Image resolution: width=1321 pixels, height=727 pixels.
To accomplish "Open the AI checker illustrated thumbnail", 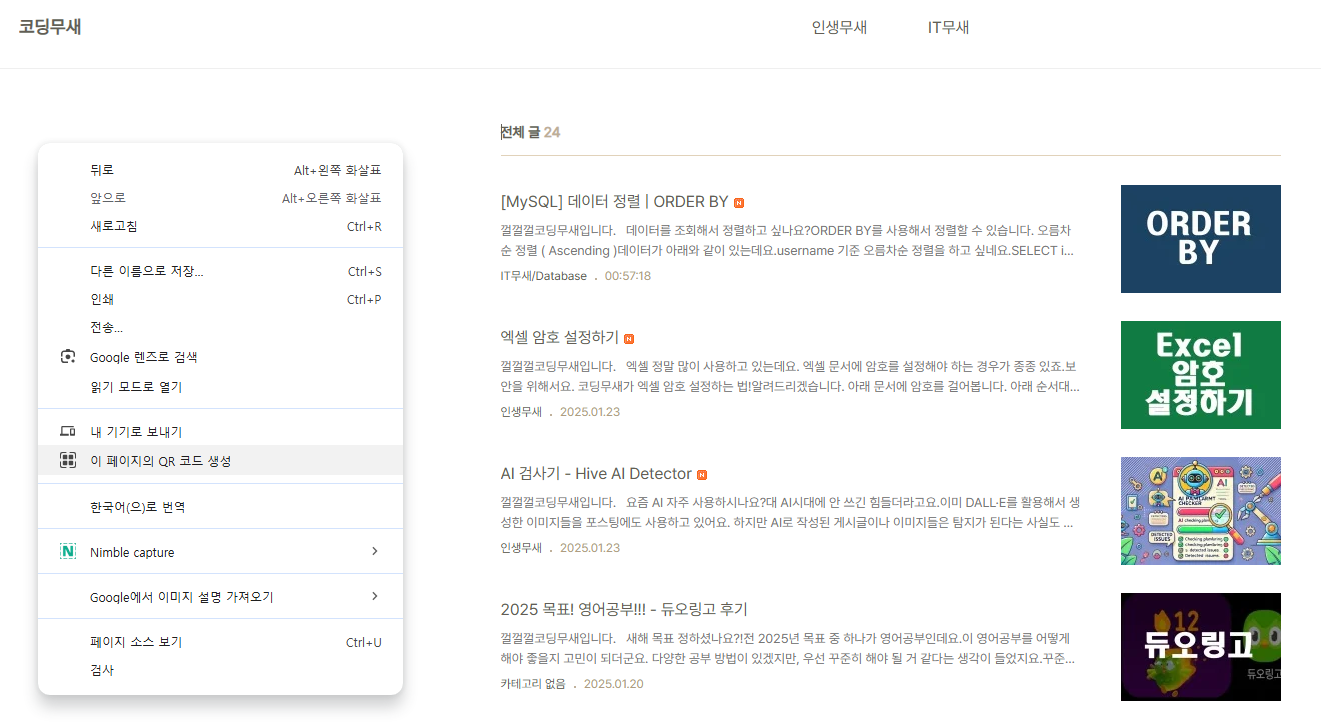I will click(x=1200, y=511).
